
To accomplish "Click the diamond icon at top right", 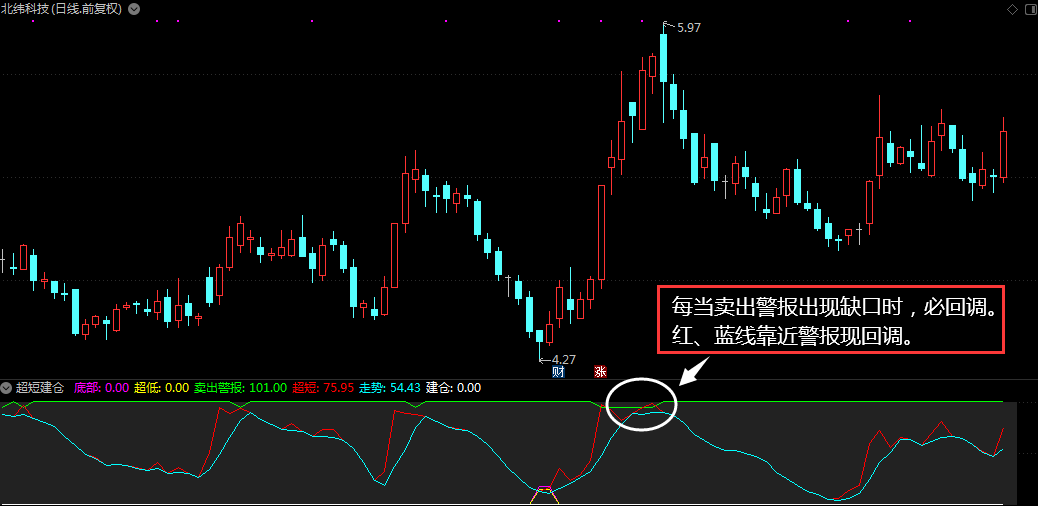I will [x=1012, y=9].
